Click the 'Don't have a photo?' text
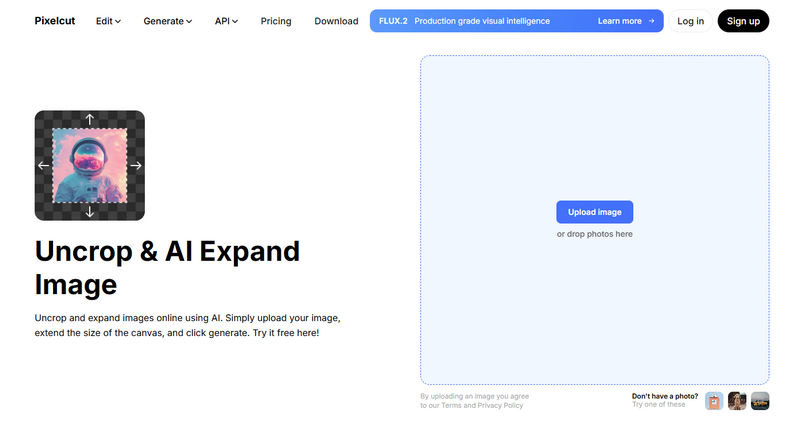The width and height of the screenshot is (800, 439). 665,396
